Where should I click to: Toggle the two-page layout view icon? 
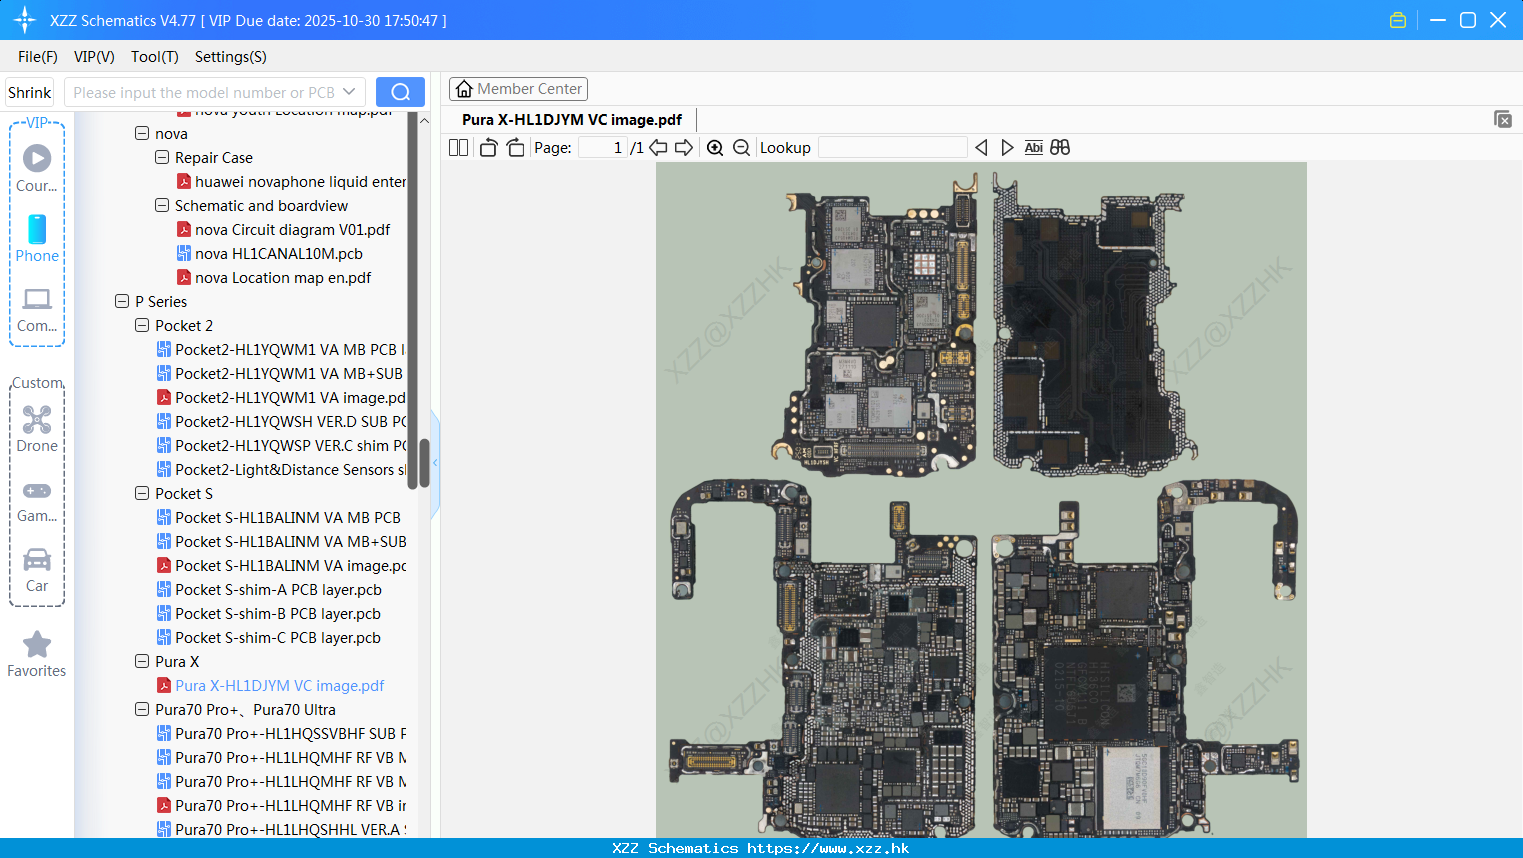458,147
